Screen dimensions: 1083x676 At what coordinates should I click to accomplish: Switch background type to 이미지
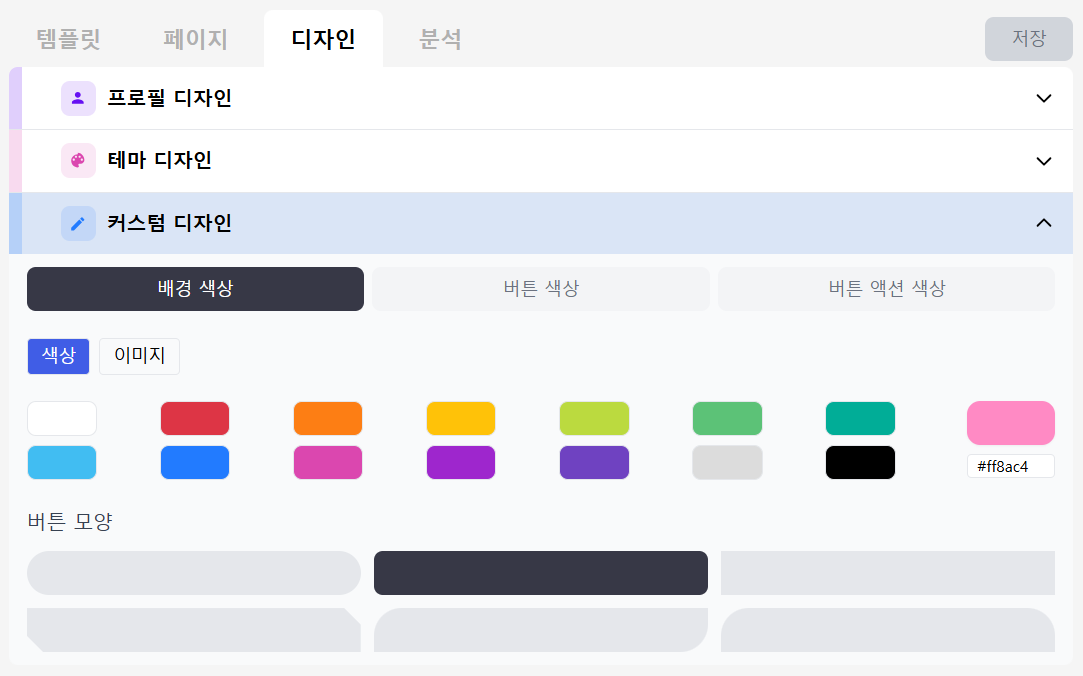coord(139,356)
